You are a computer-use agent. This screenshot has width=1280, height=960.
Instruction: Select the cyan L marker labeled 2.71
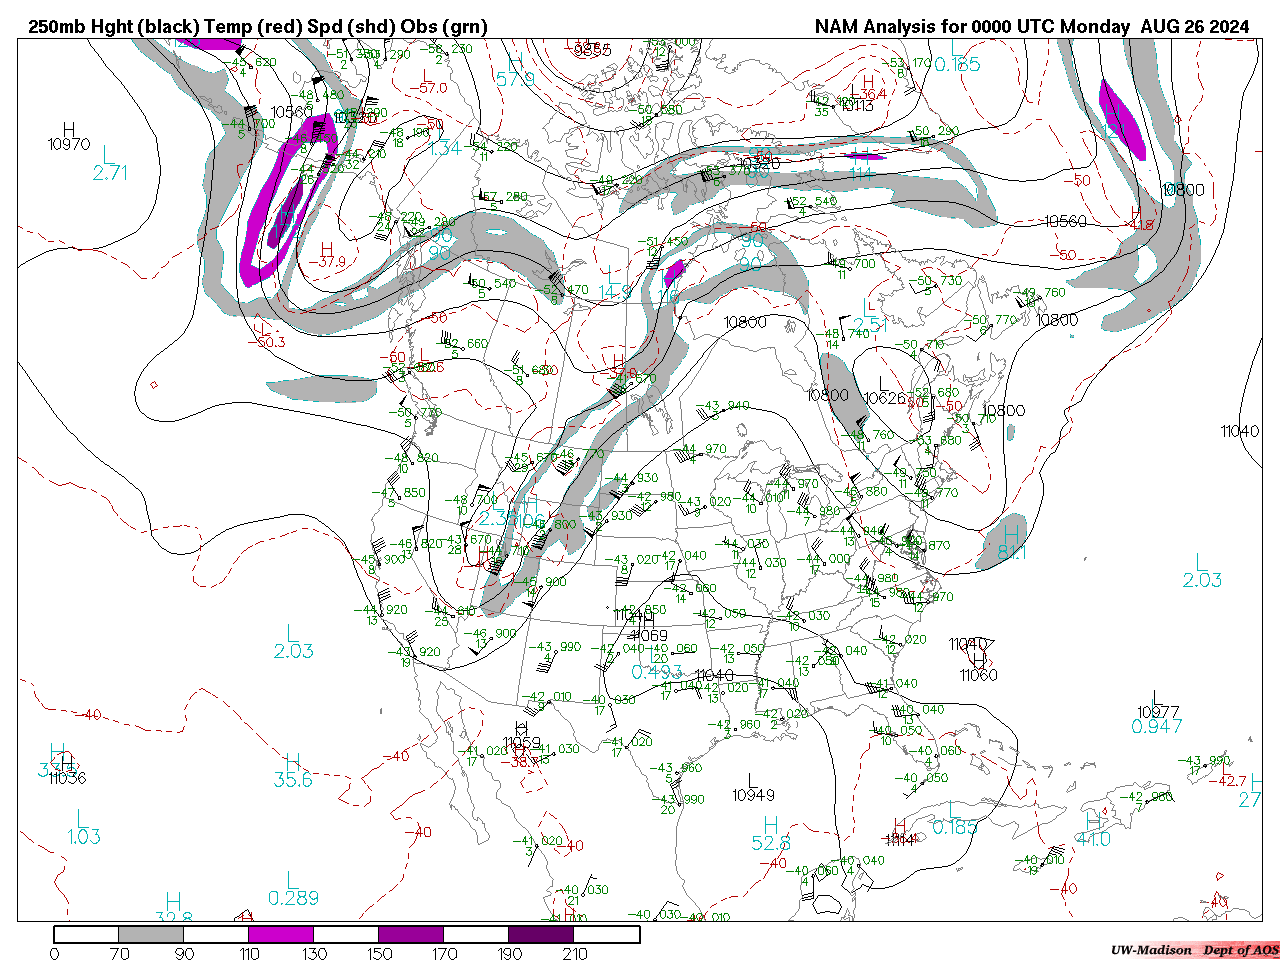click(108, 155)
